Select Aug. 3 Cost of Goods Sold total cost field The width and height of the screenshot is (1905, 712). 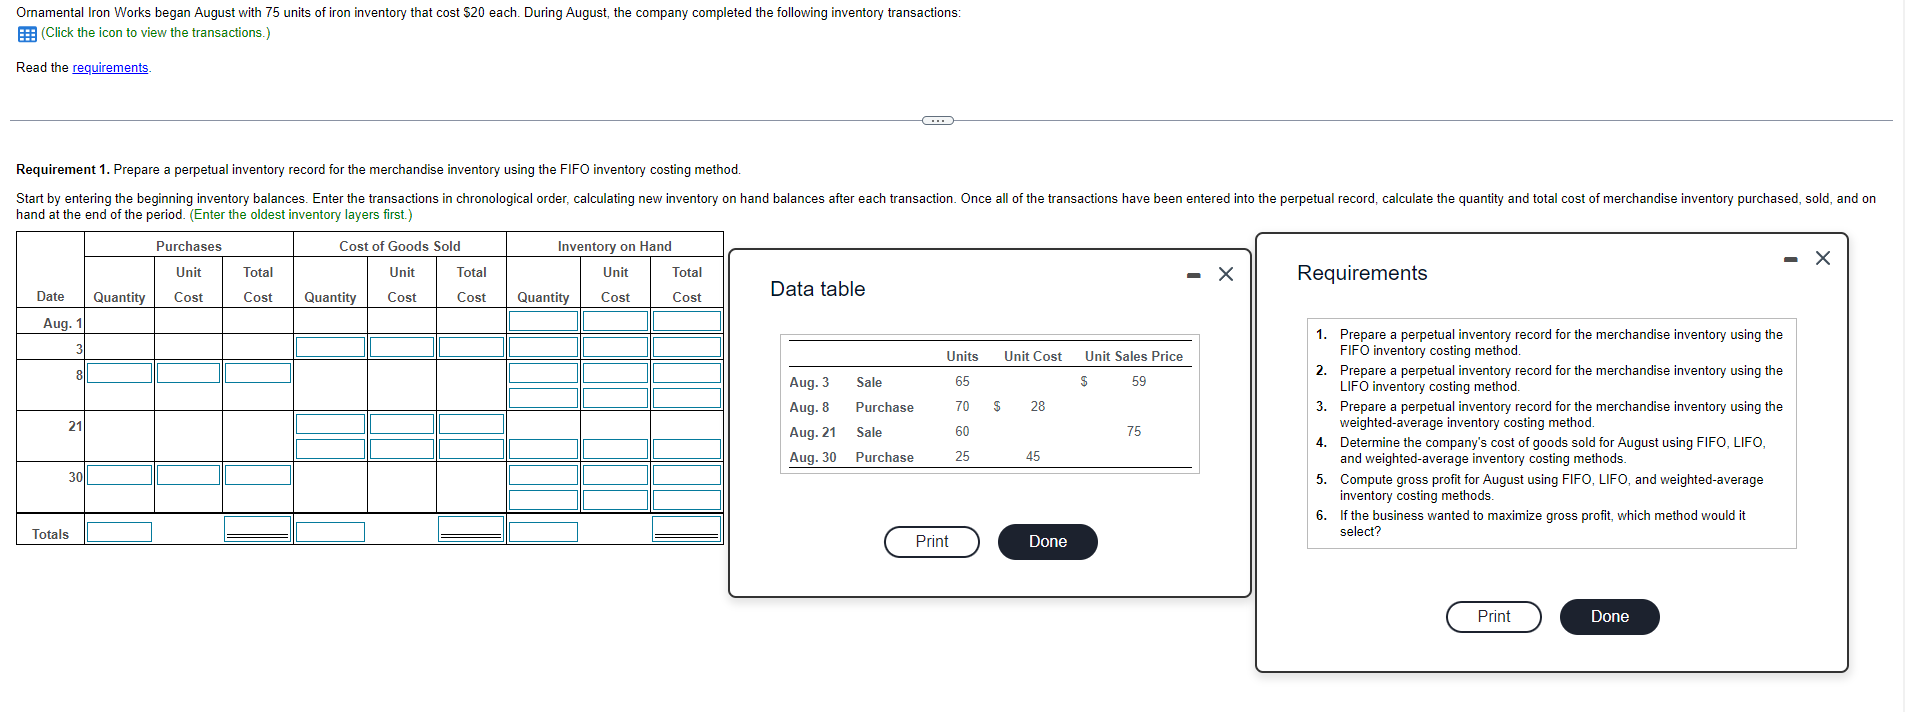point(471,347)
